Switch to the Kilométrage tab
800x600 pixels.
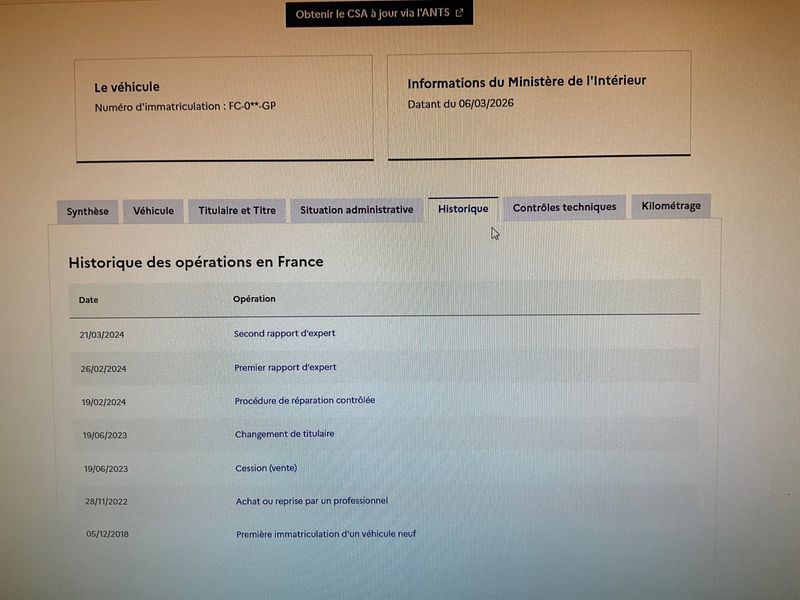671,206
